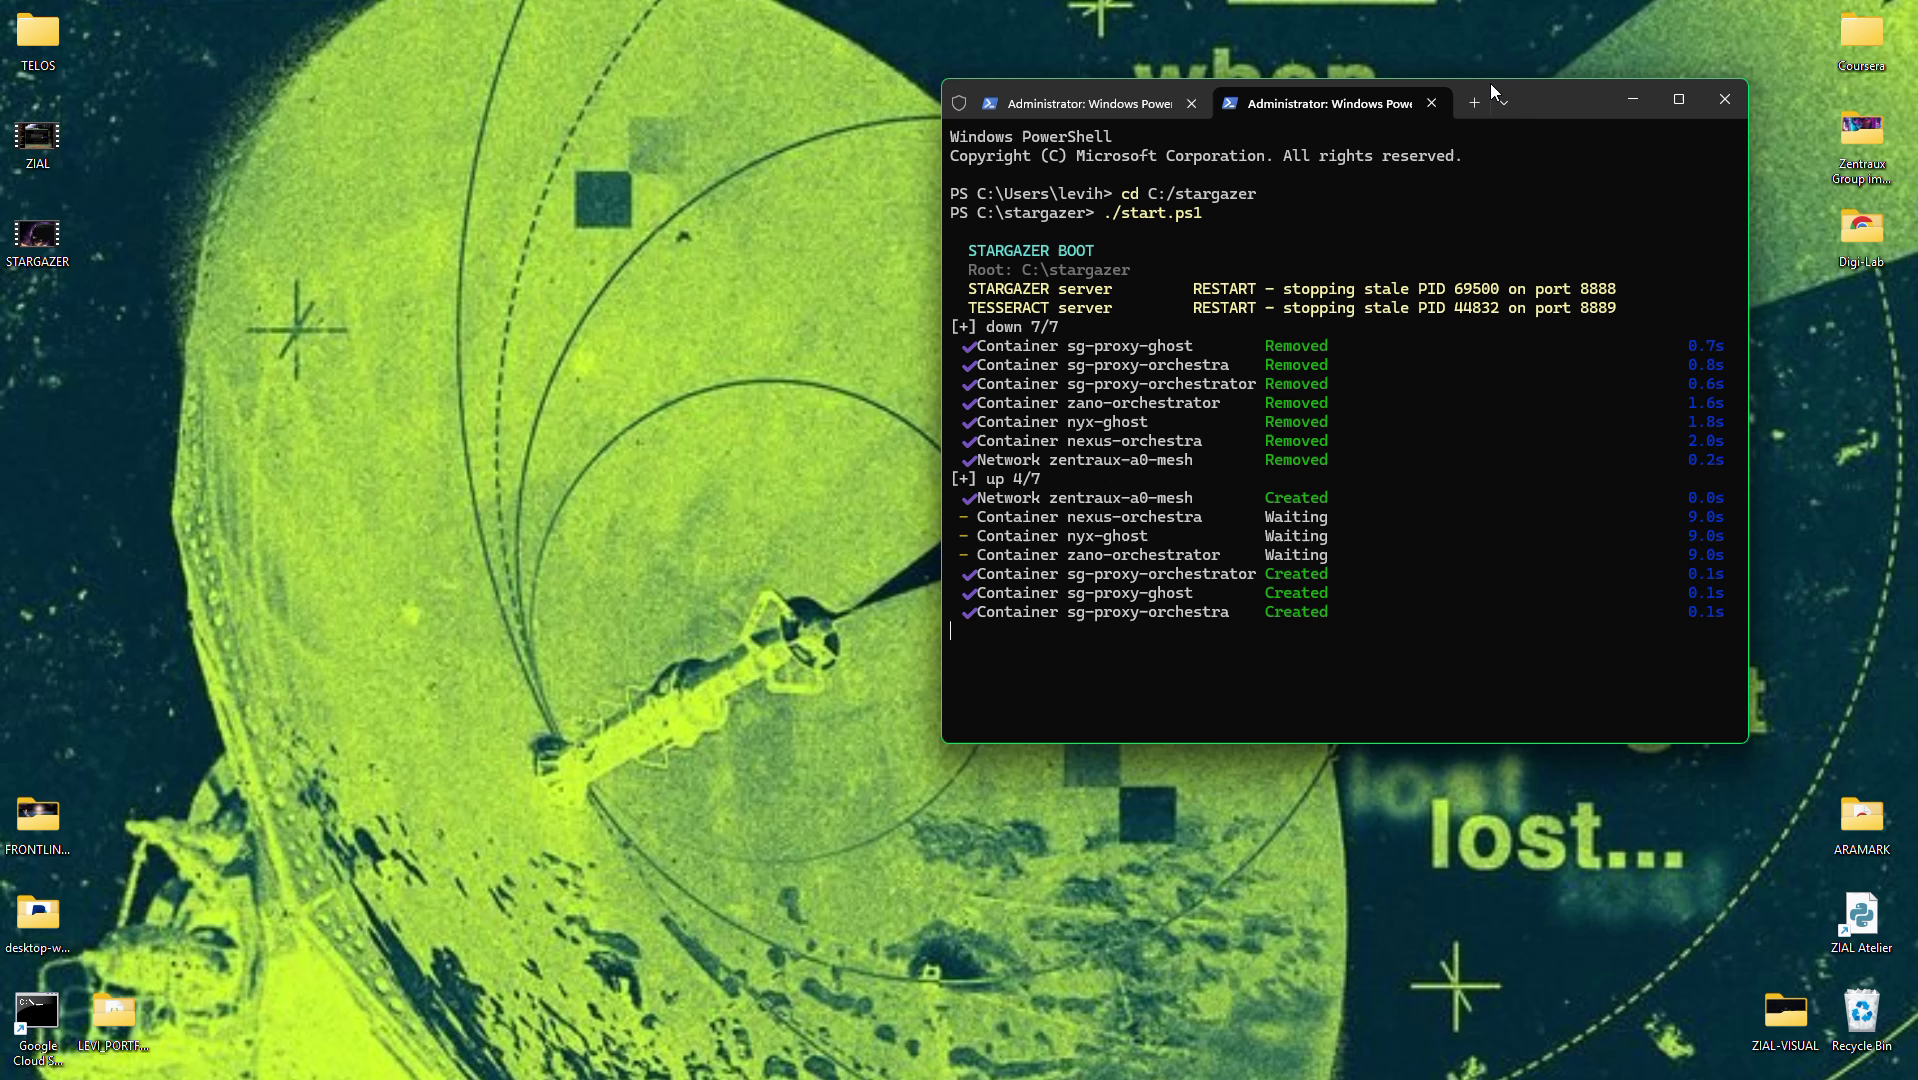Open the TELOS folder on desktop
Viewport: 1918px width, 1080px height.
point(38,41)
